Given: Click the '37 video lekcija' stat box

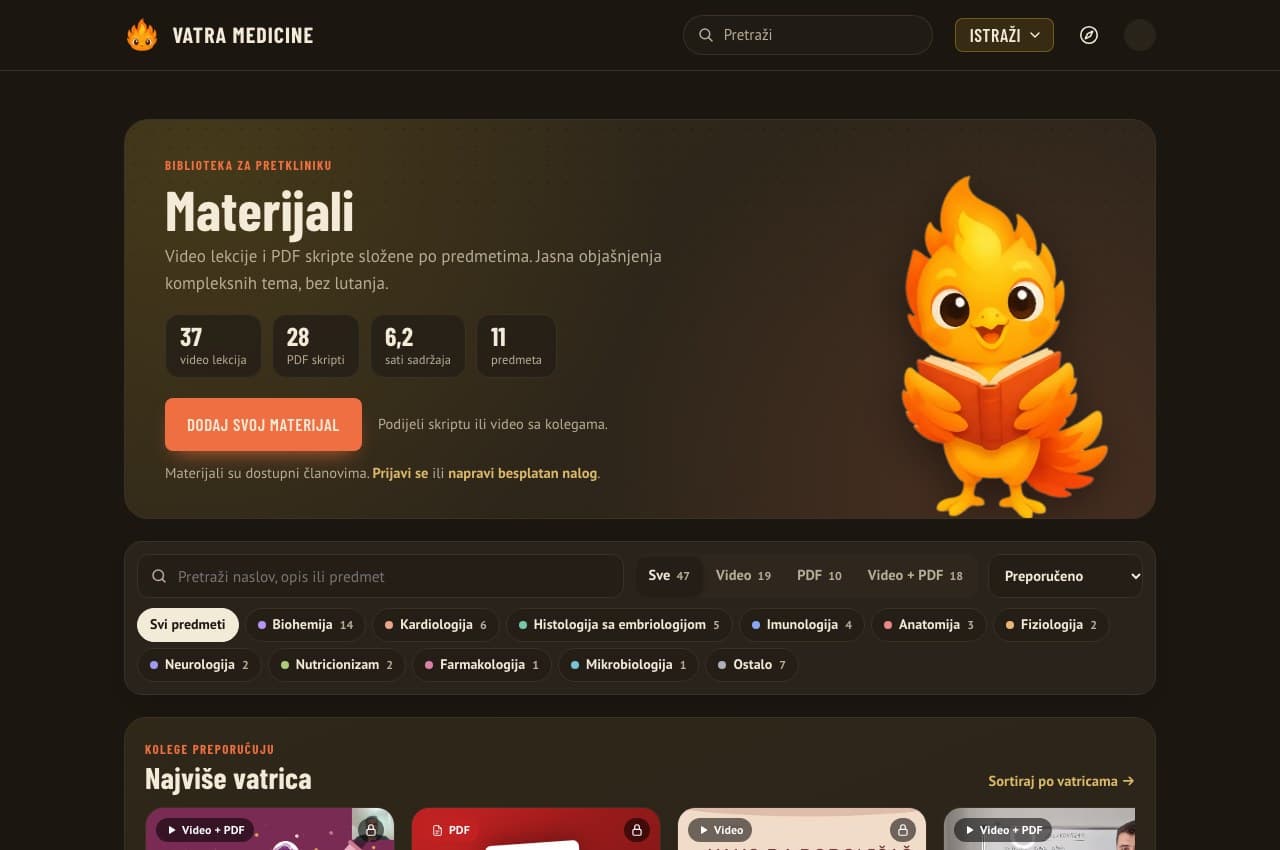Looking at the screenshot, I should coord(213,346).
